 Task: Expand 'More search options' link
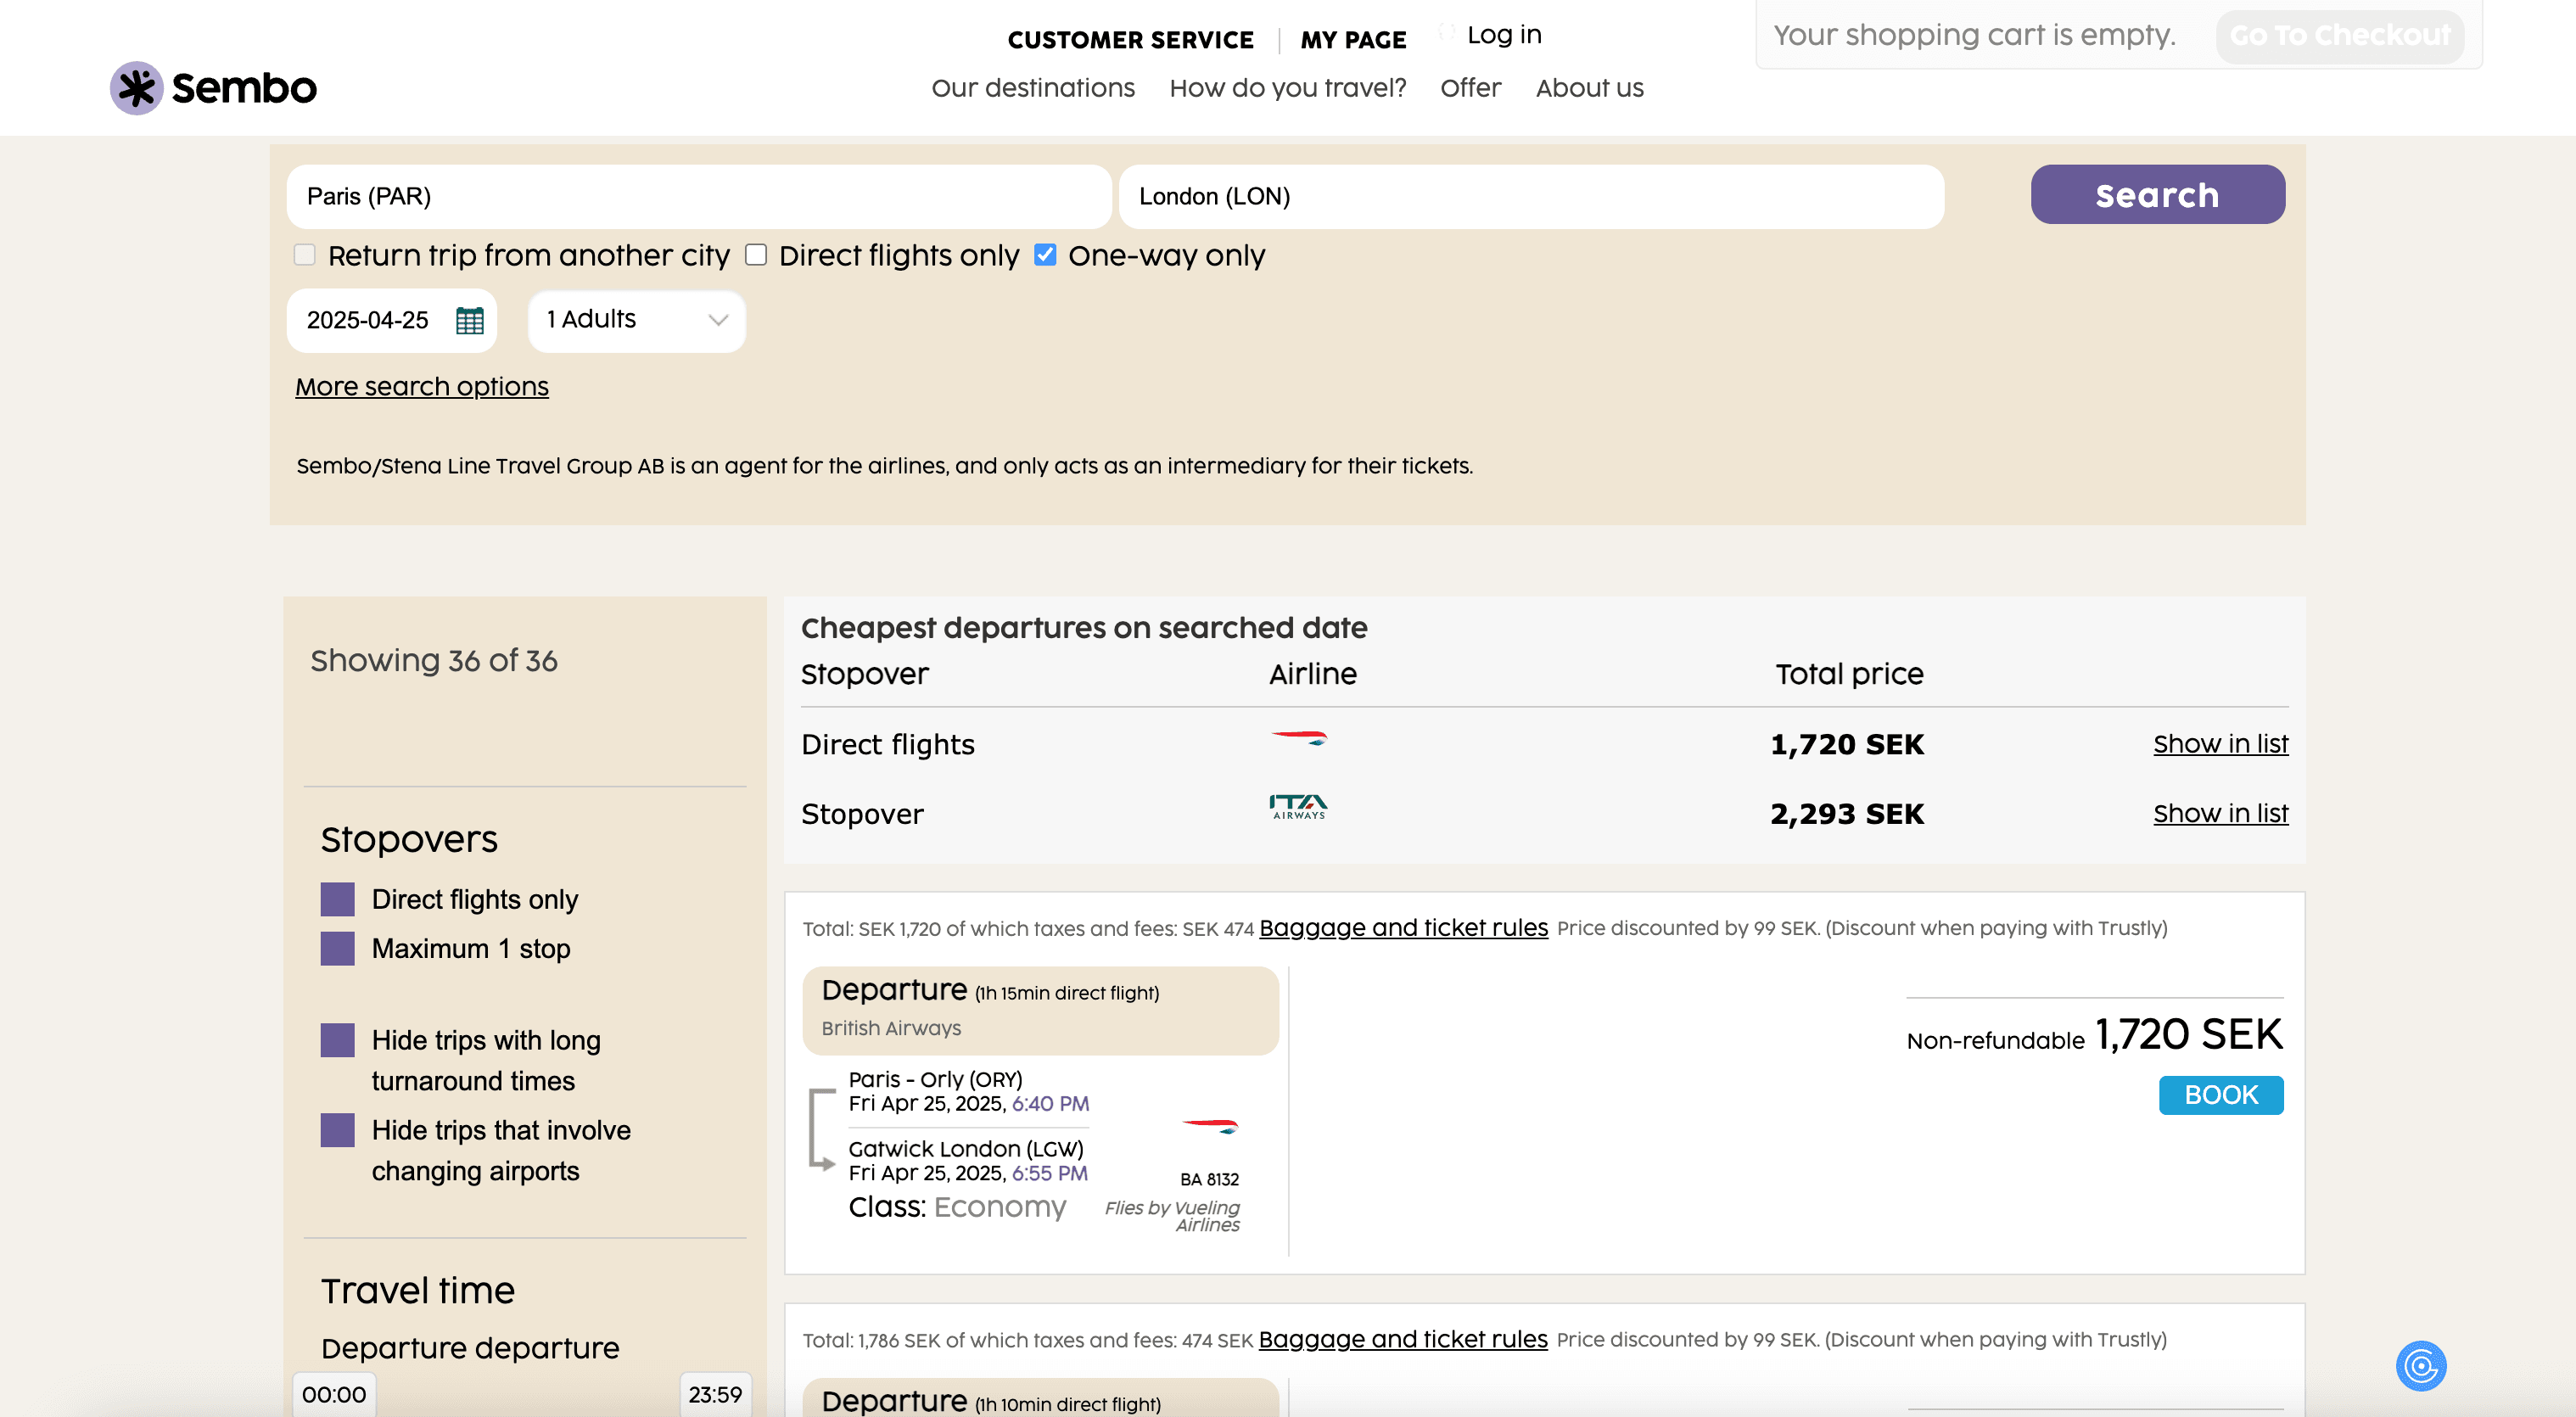pyautogui.click(x=421, y=387)
